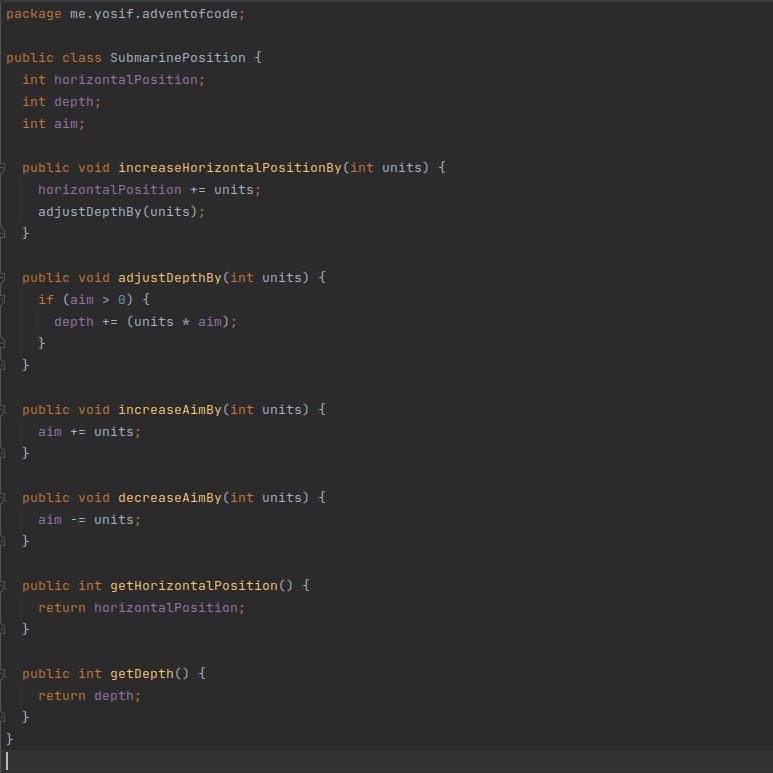773x773 pixels.
Task: Collapse the if (aim > 0) block fold marker
Action: (x=2, y=300)
